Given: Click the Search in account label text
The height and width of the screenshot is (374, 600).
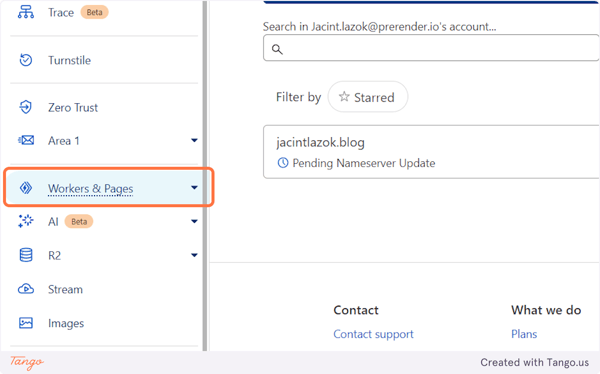Looking at the screenshot, I should tap(380, 26).
